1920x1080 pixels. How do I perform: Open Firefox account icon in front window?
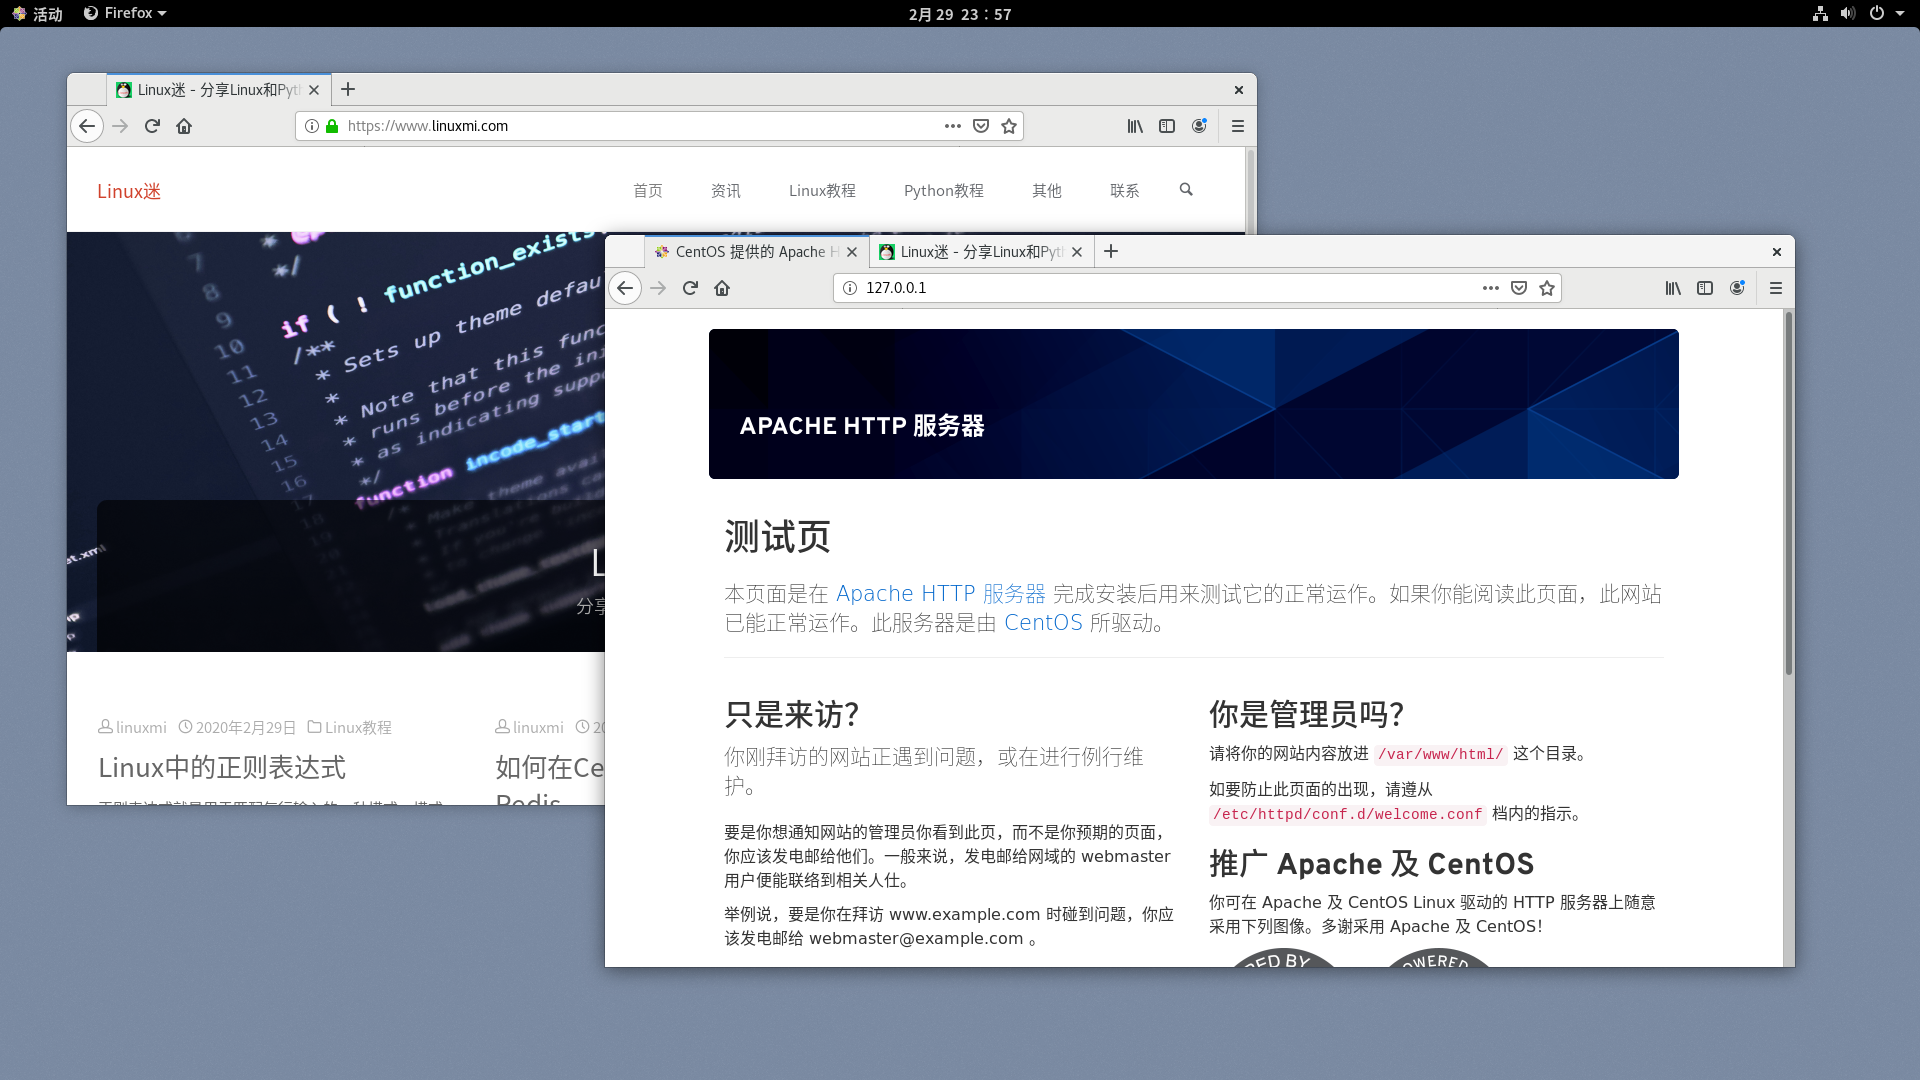[x=1737, y=288]
